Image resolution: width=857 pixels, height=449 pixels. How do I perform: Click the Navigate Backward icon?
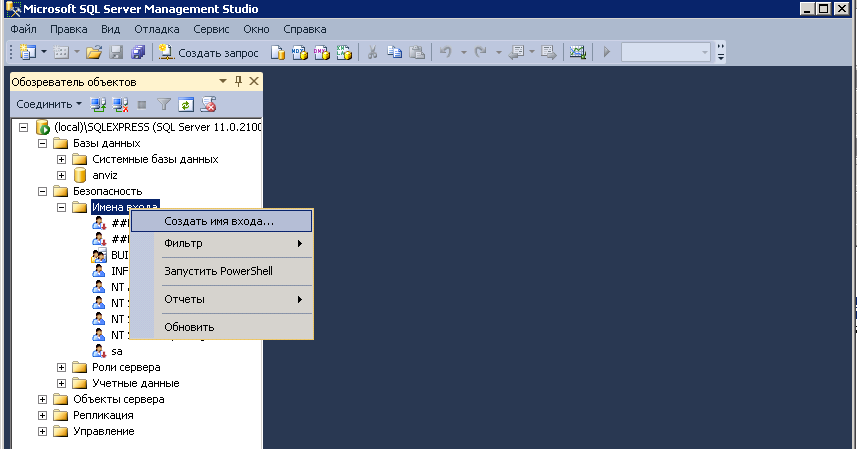516,52
